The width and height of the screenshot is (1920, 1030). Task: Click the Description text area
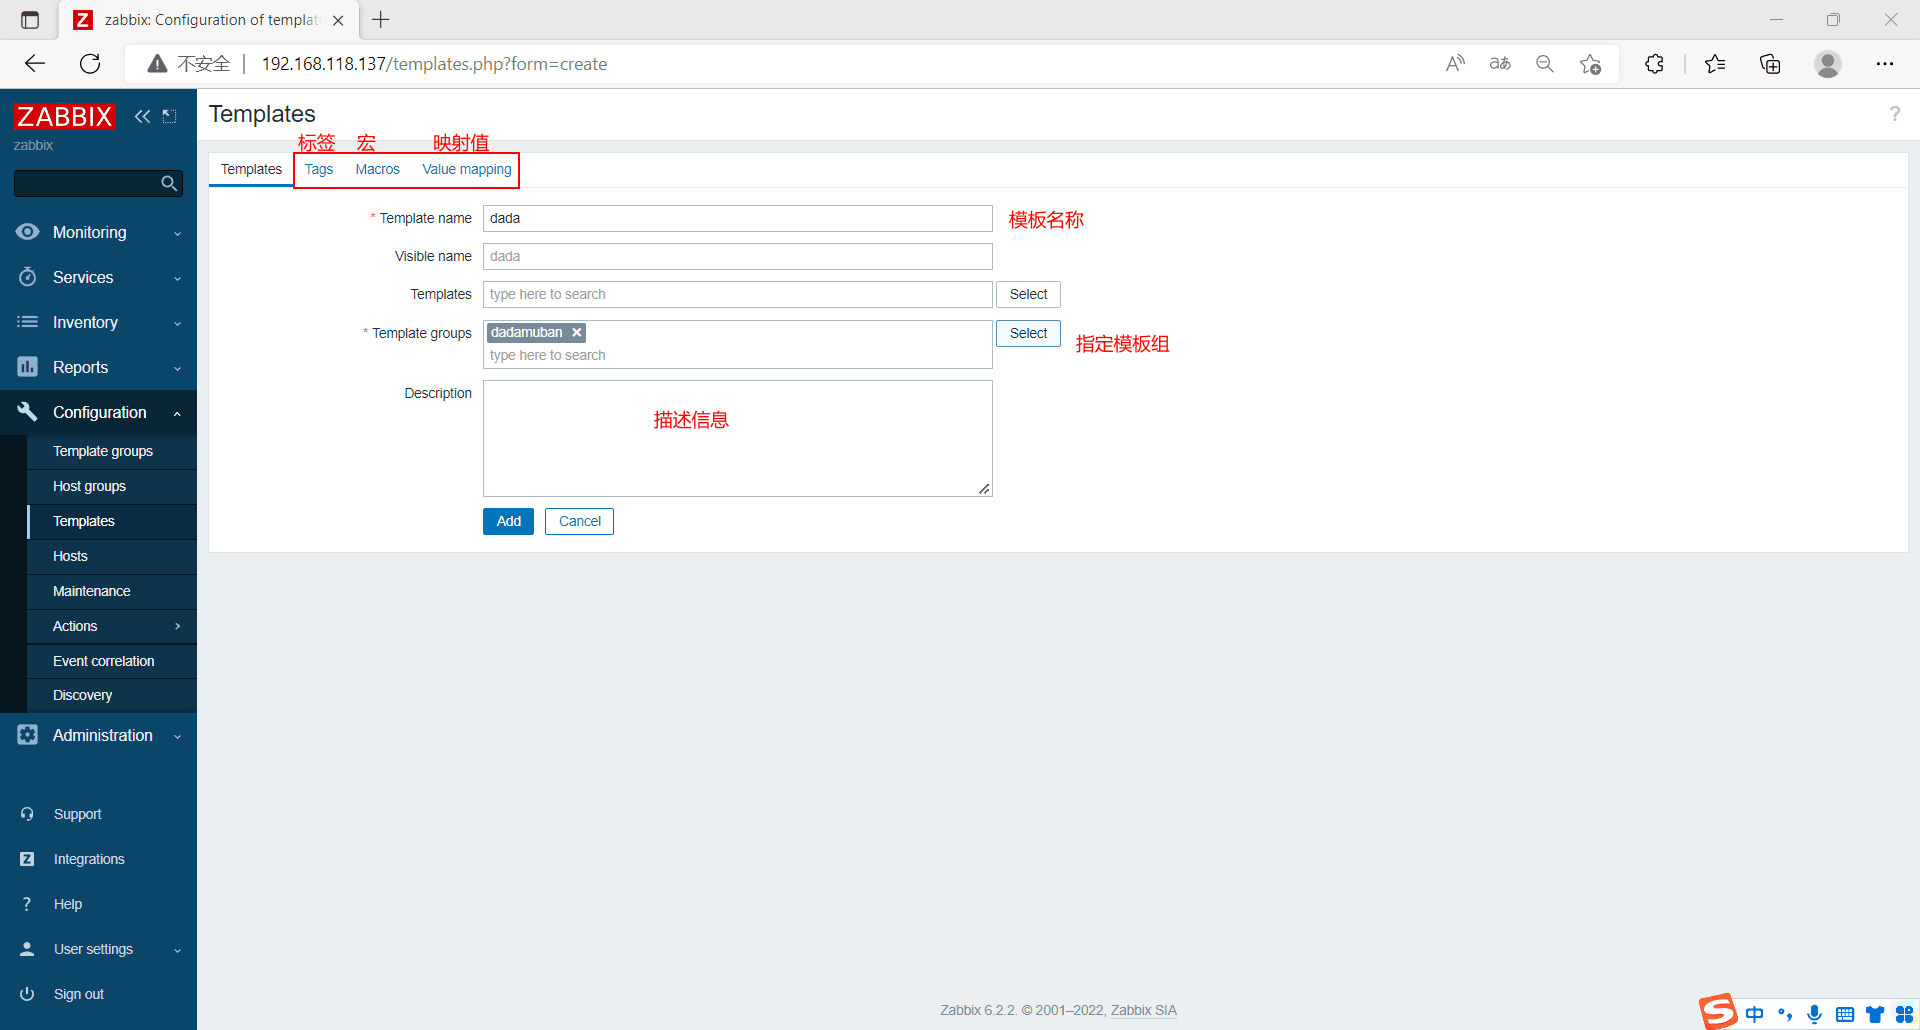pyautogui.click(x=737, y=438)
